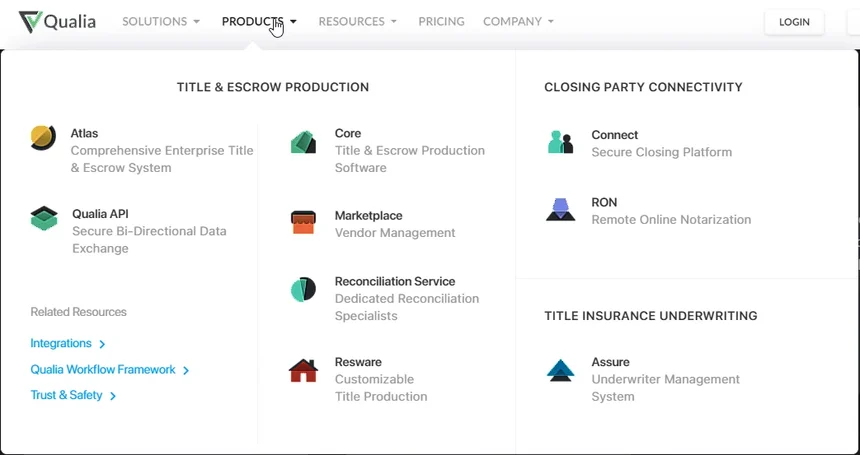Select the Atlas product title
Screen dimensions: 860x455
84,133
